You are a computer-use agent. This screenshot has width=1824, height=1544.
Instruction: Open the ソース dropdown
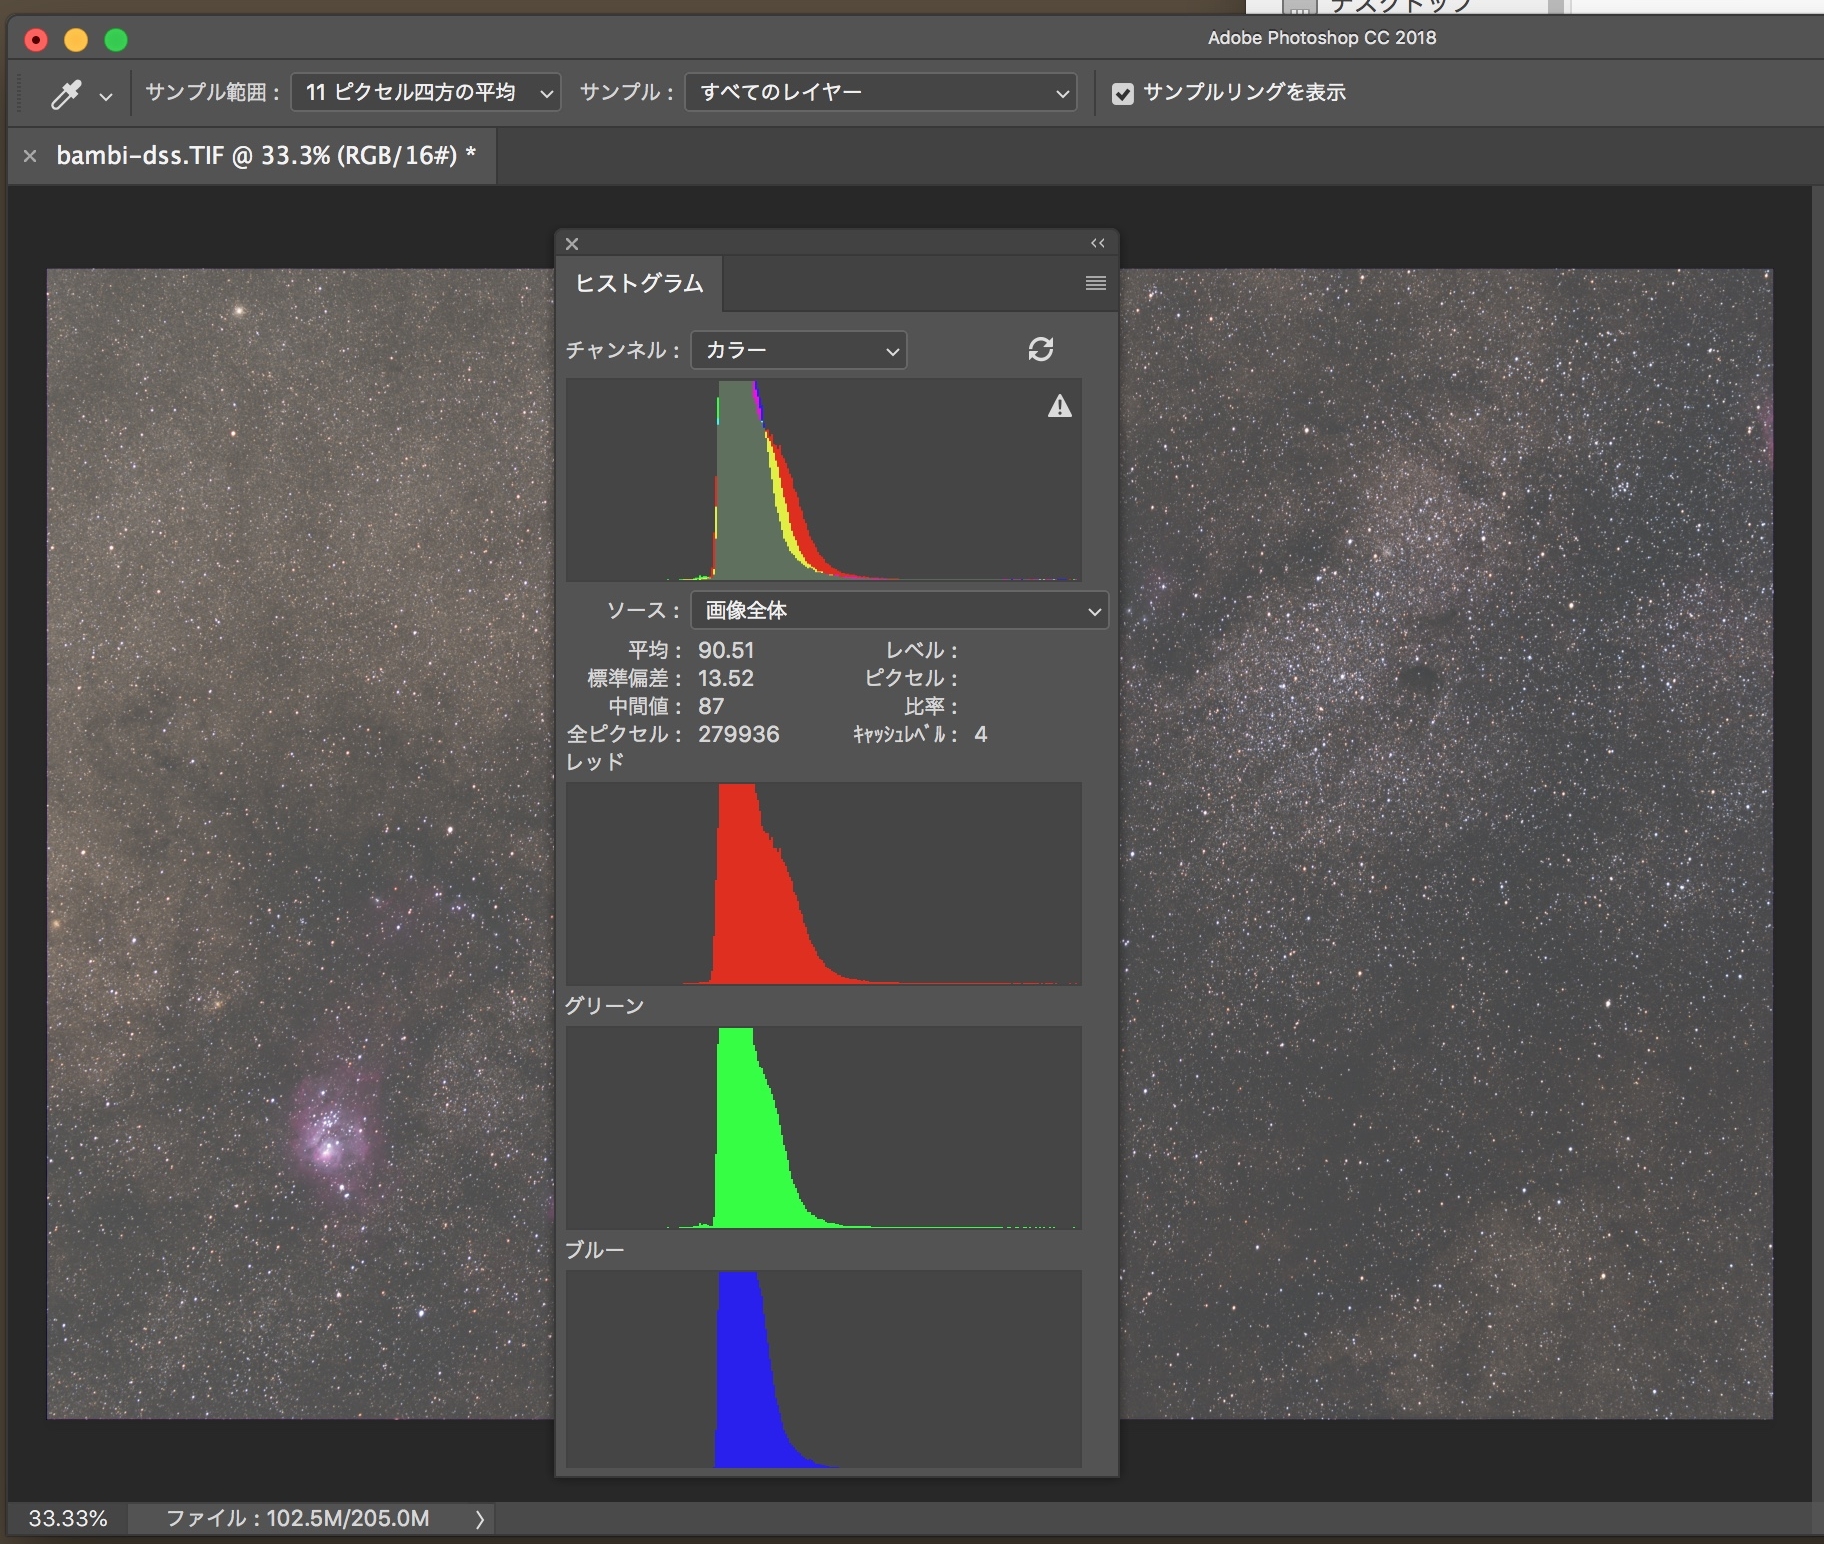pyautogui.click(x=899, y=610)
